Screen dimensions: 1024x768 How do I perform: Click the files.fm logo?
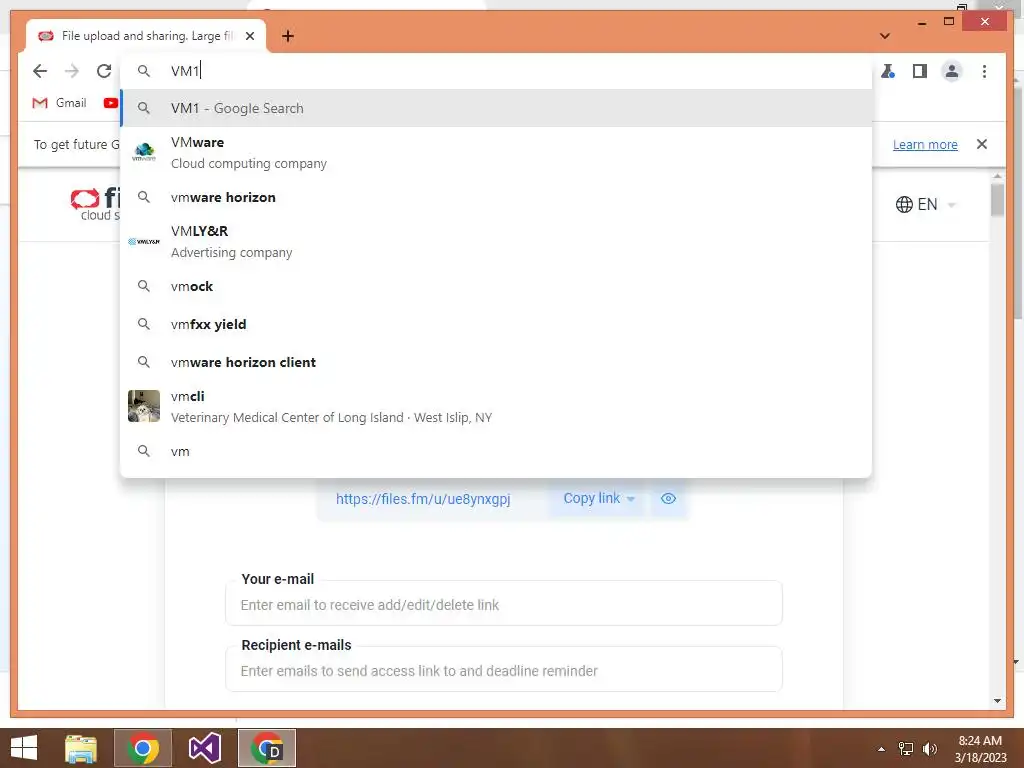coord(96,204)
